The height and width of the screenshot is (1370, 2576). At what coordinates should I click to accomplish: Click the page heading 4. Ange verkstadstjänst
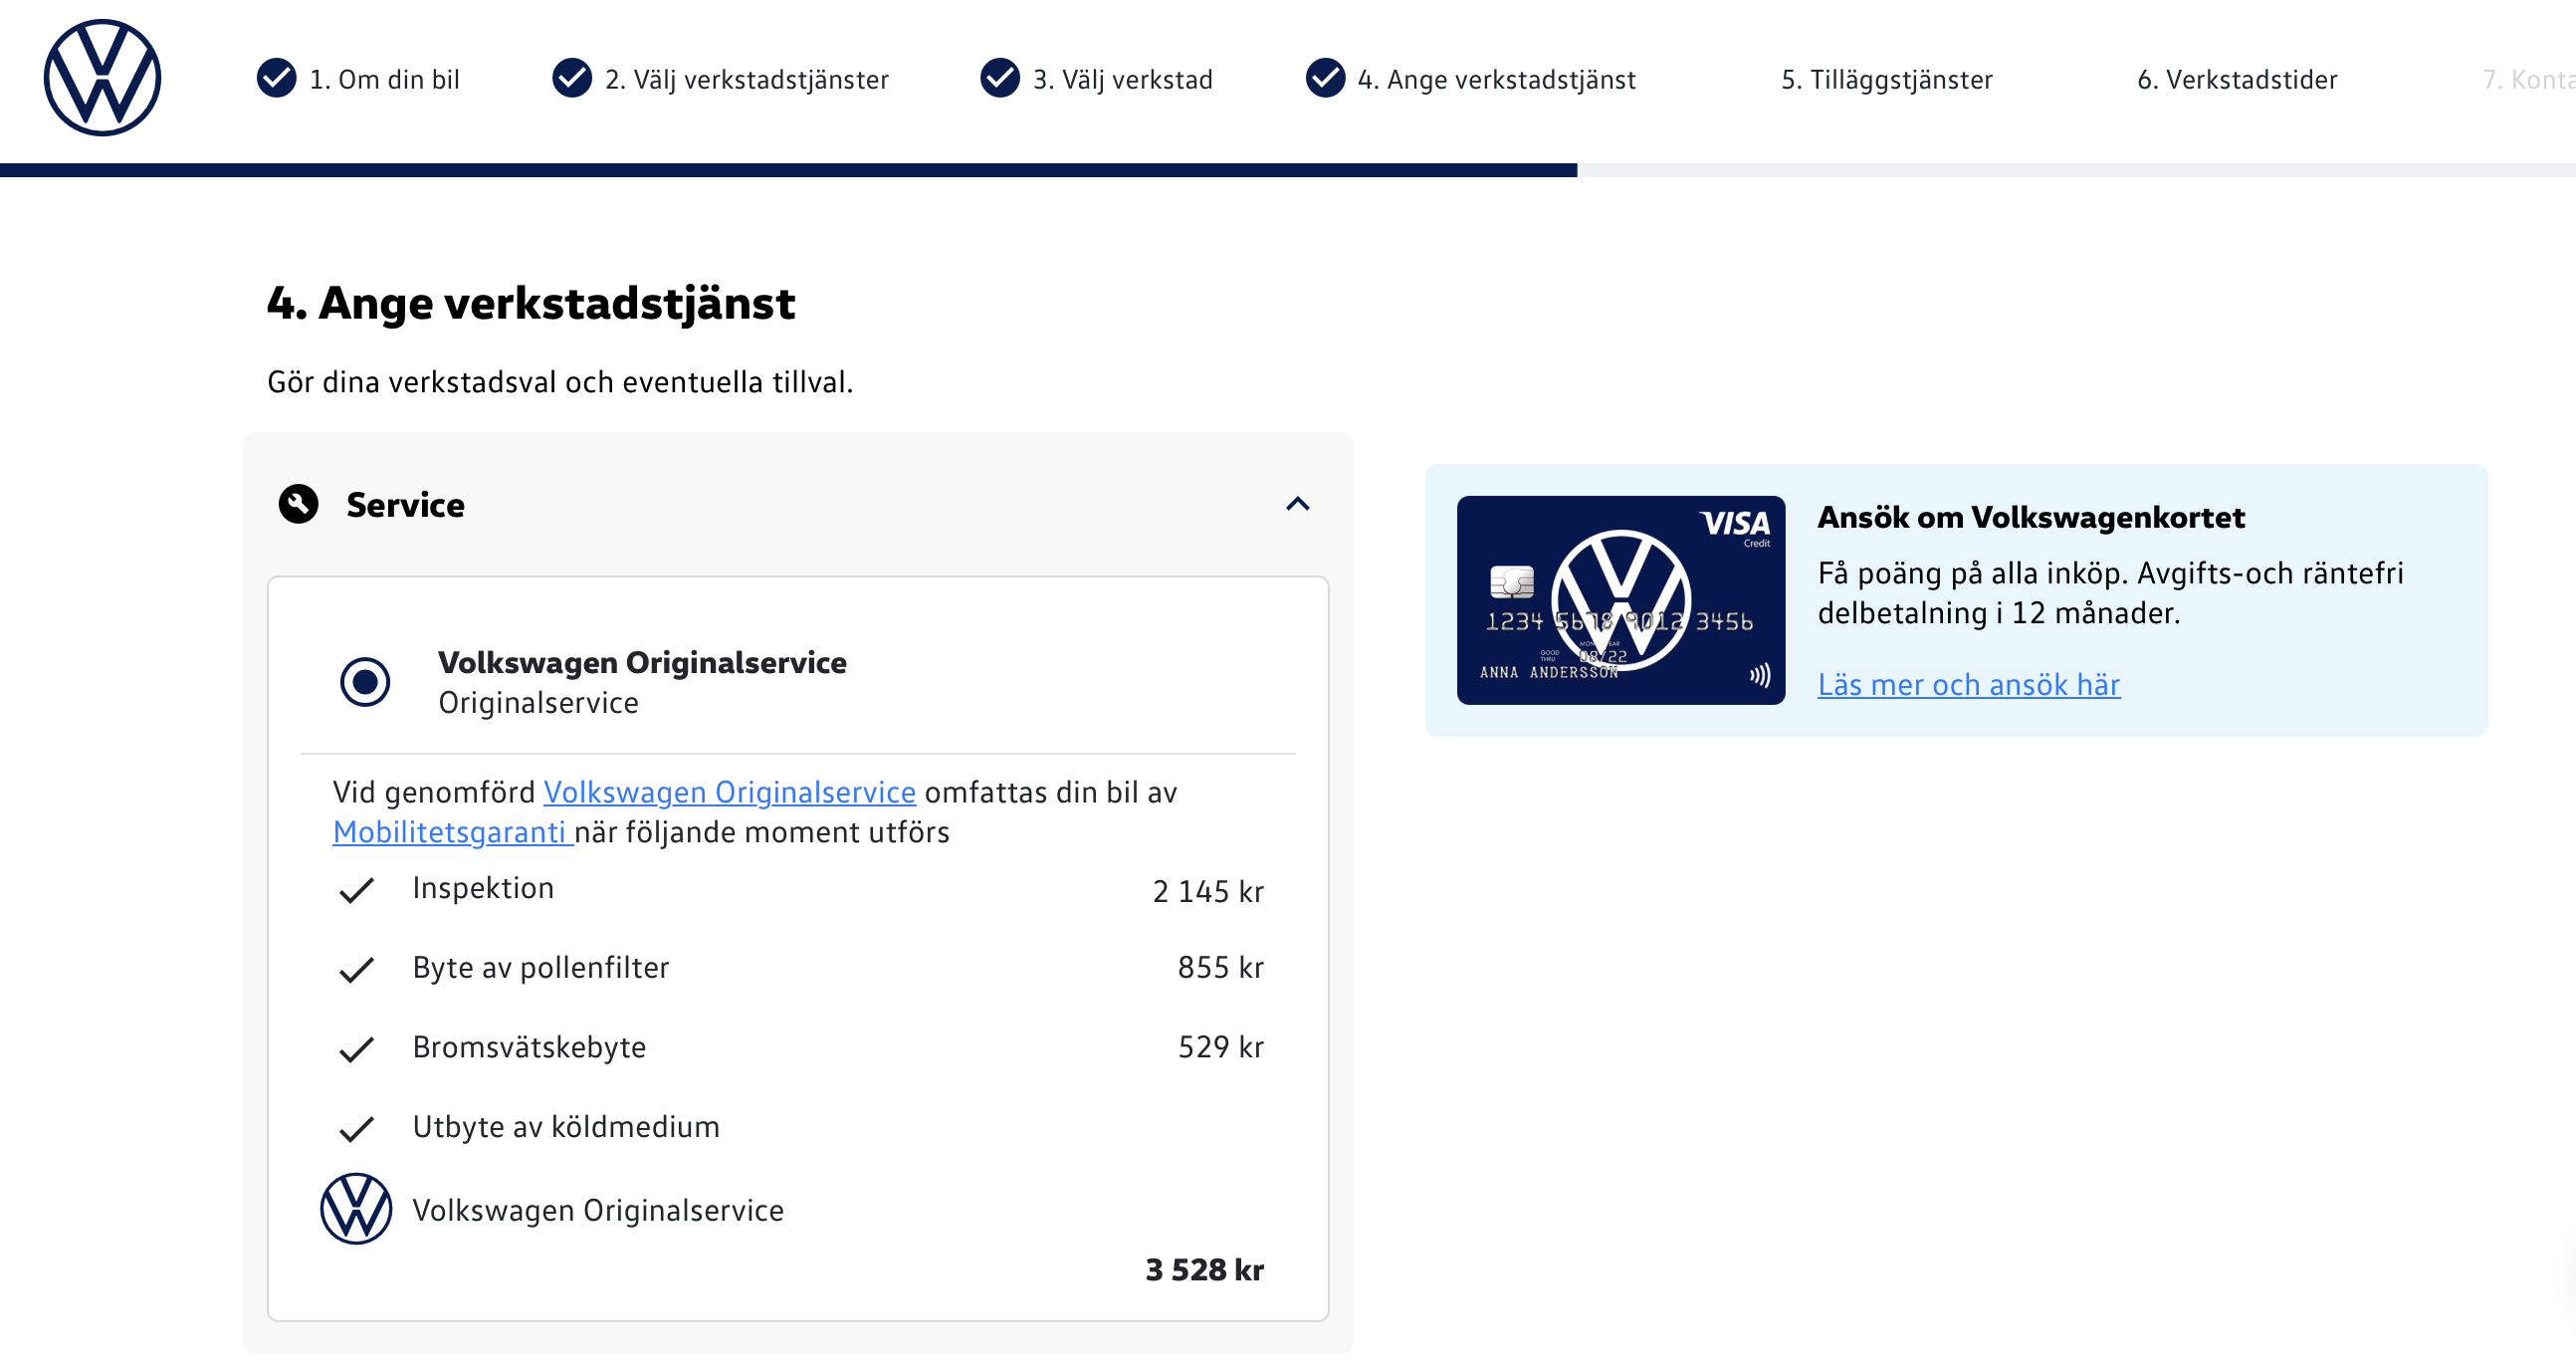pos(531,303)
